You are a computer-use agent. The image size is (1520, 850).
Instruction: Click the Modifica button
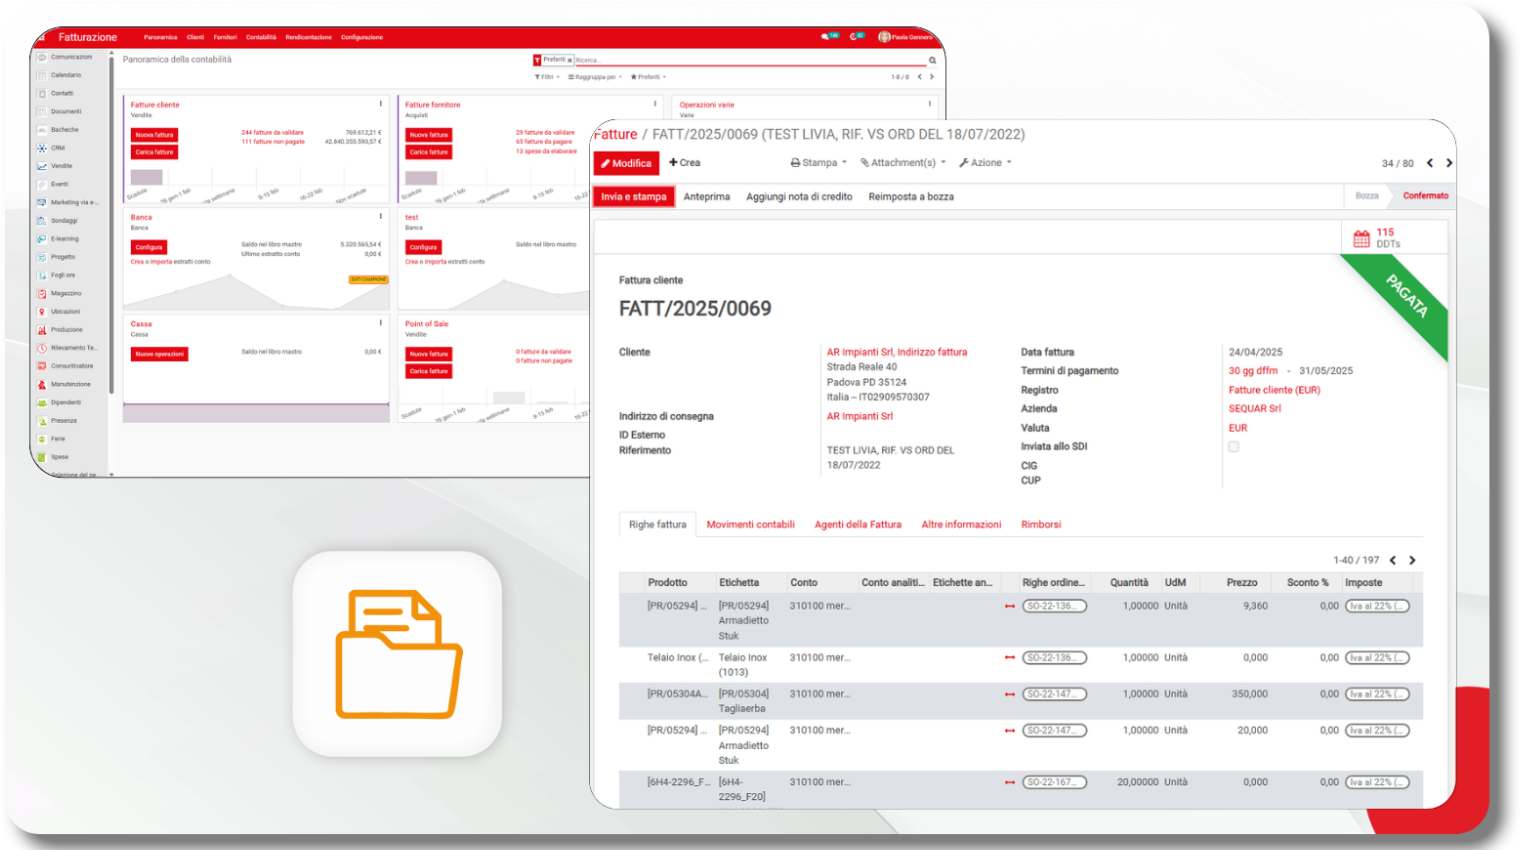[x=626, y=163]
